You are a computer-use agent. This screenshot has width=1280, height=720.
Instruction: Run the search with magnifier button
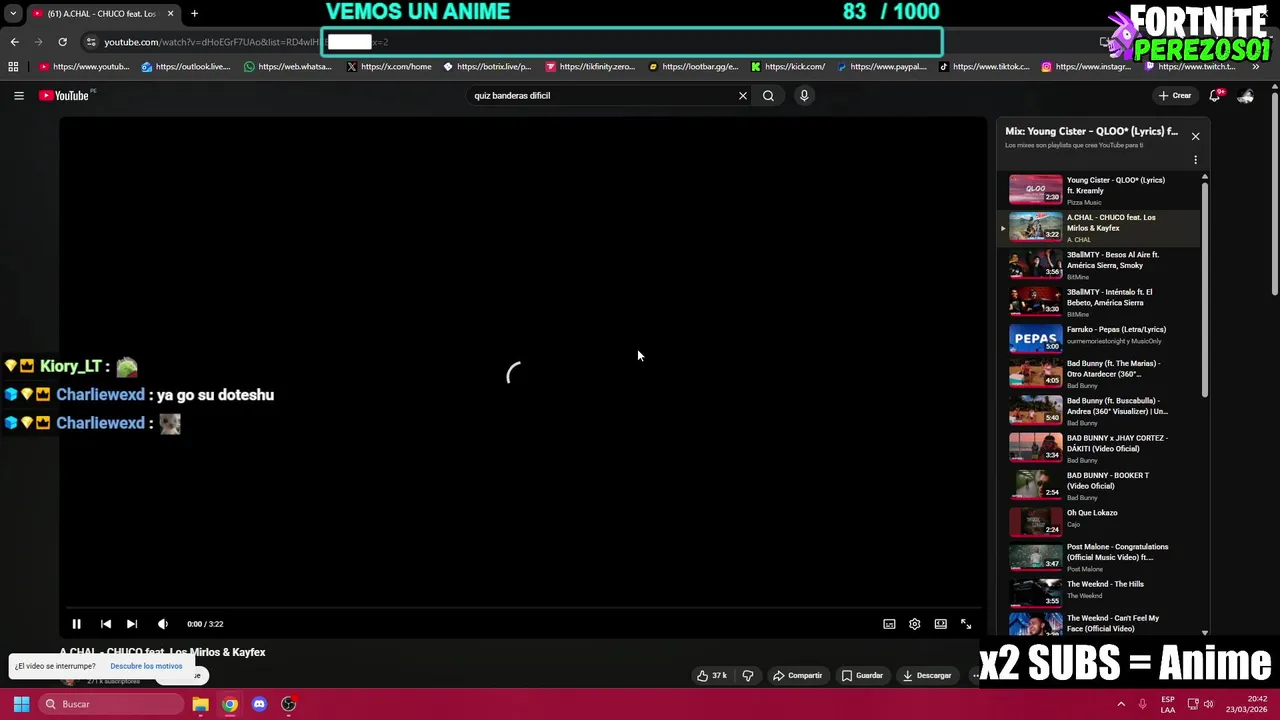pos(768,96)
